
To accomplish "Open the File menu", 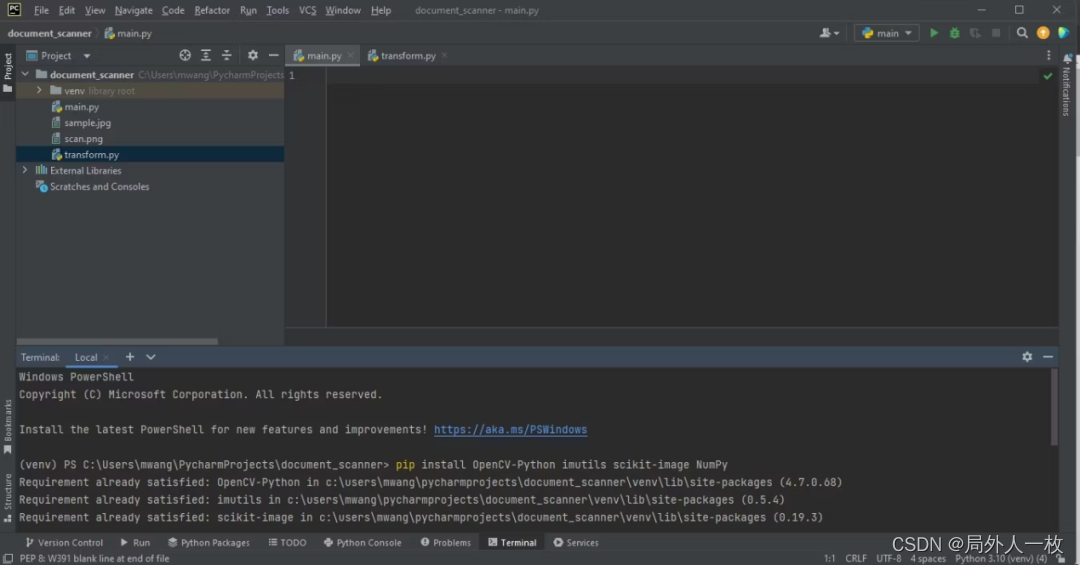I will pos(41,10).
